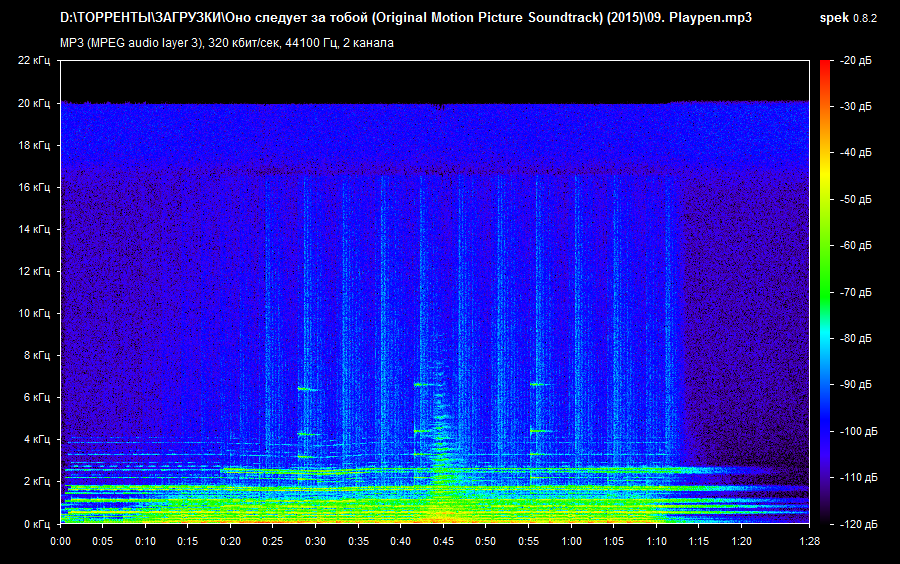Click the 1:15 time axis label

tap(699, 541)
